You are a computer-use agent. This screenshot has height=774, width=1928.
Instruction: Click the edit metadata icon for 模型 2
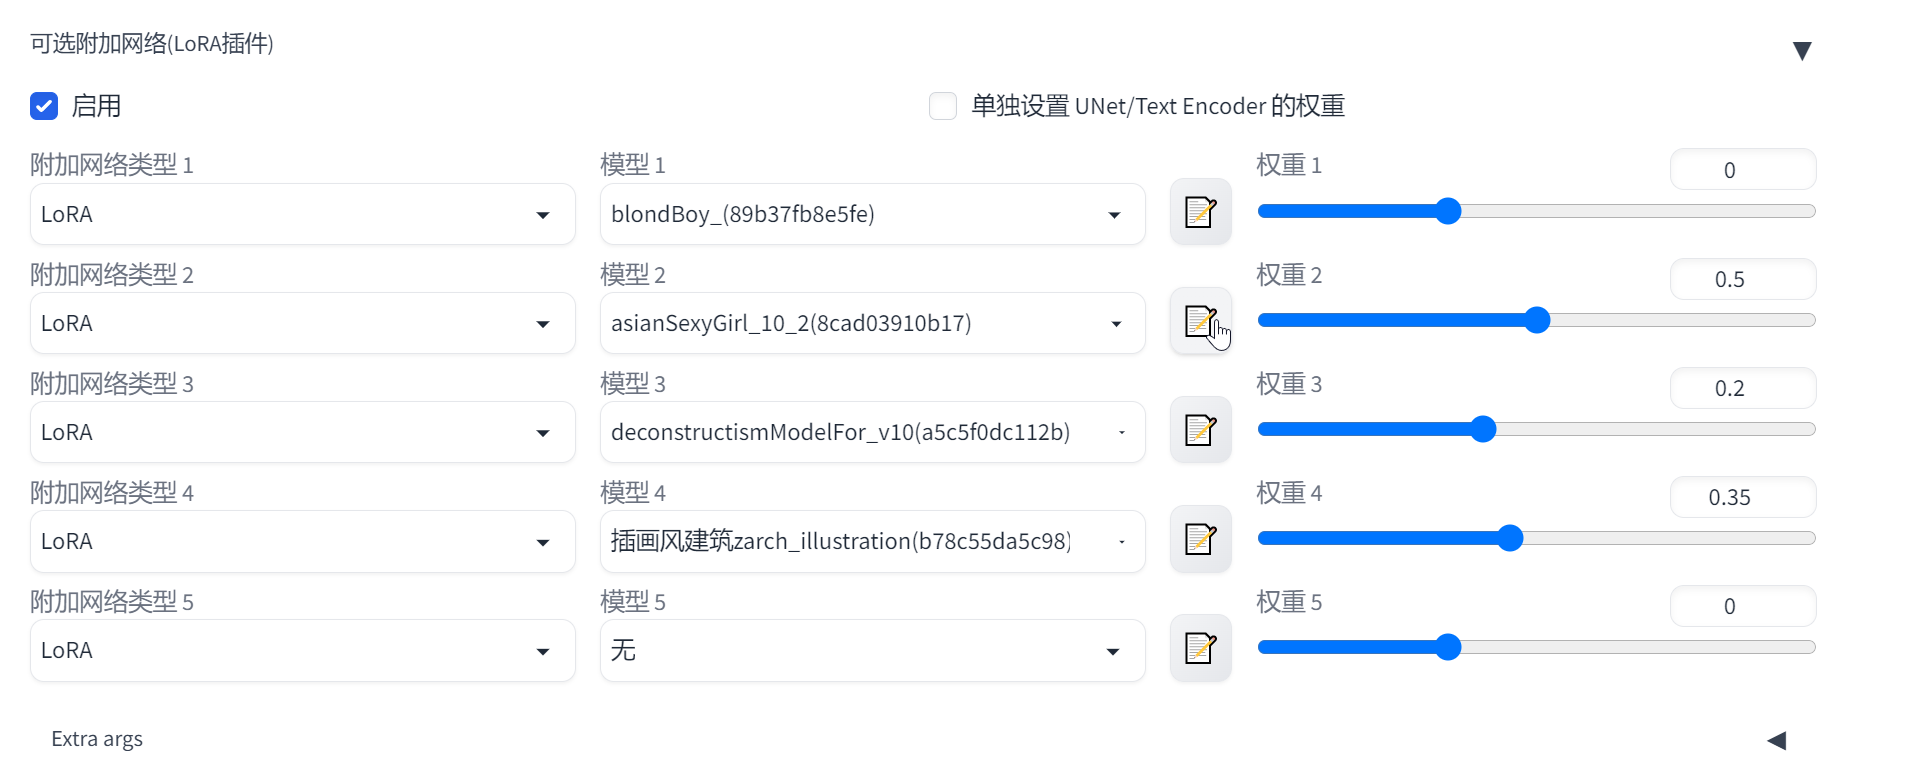point(1200,321)
